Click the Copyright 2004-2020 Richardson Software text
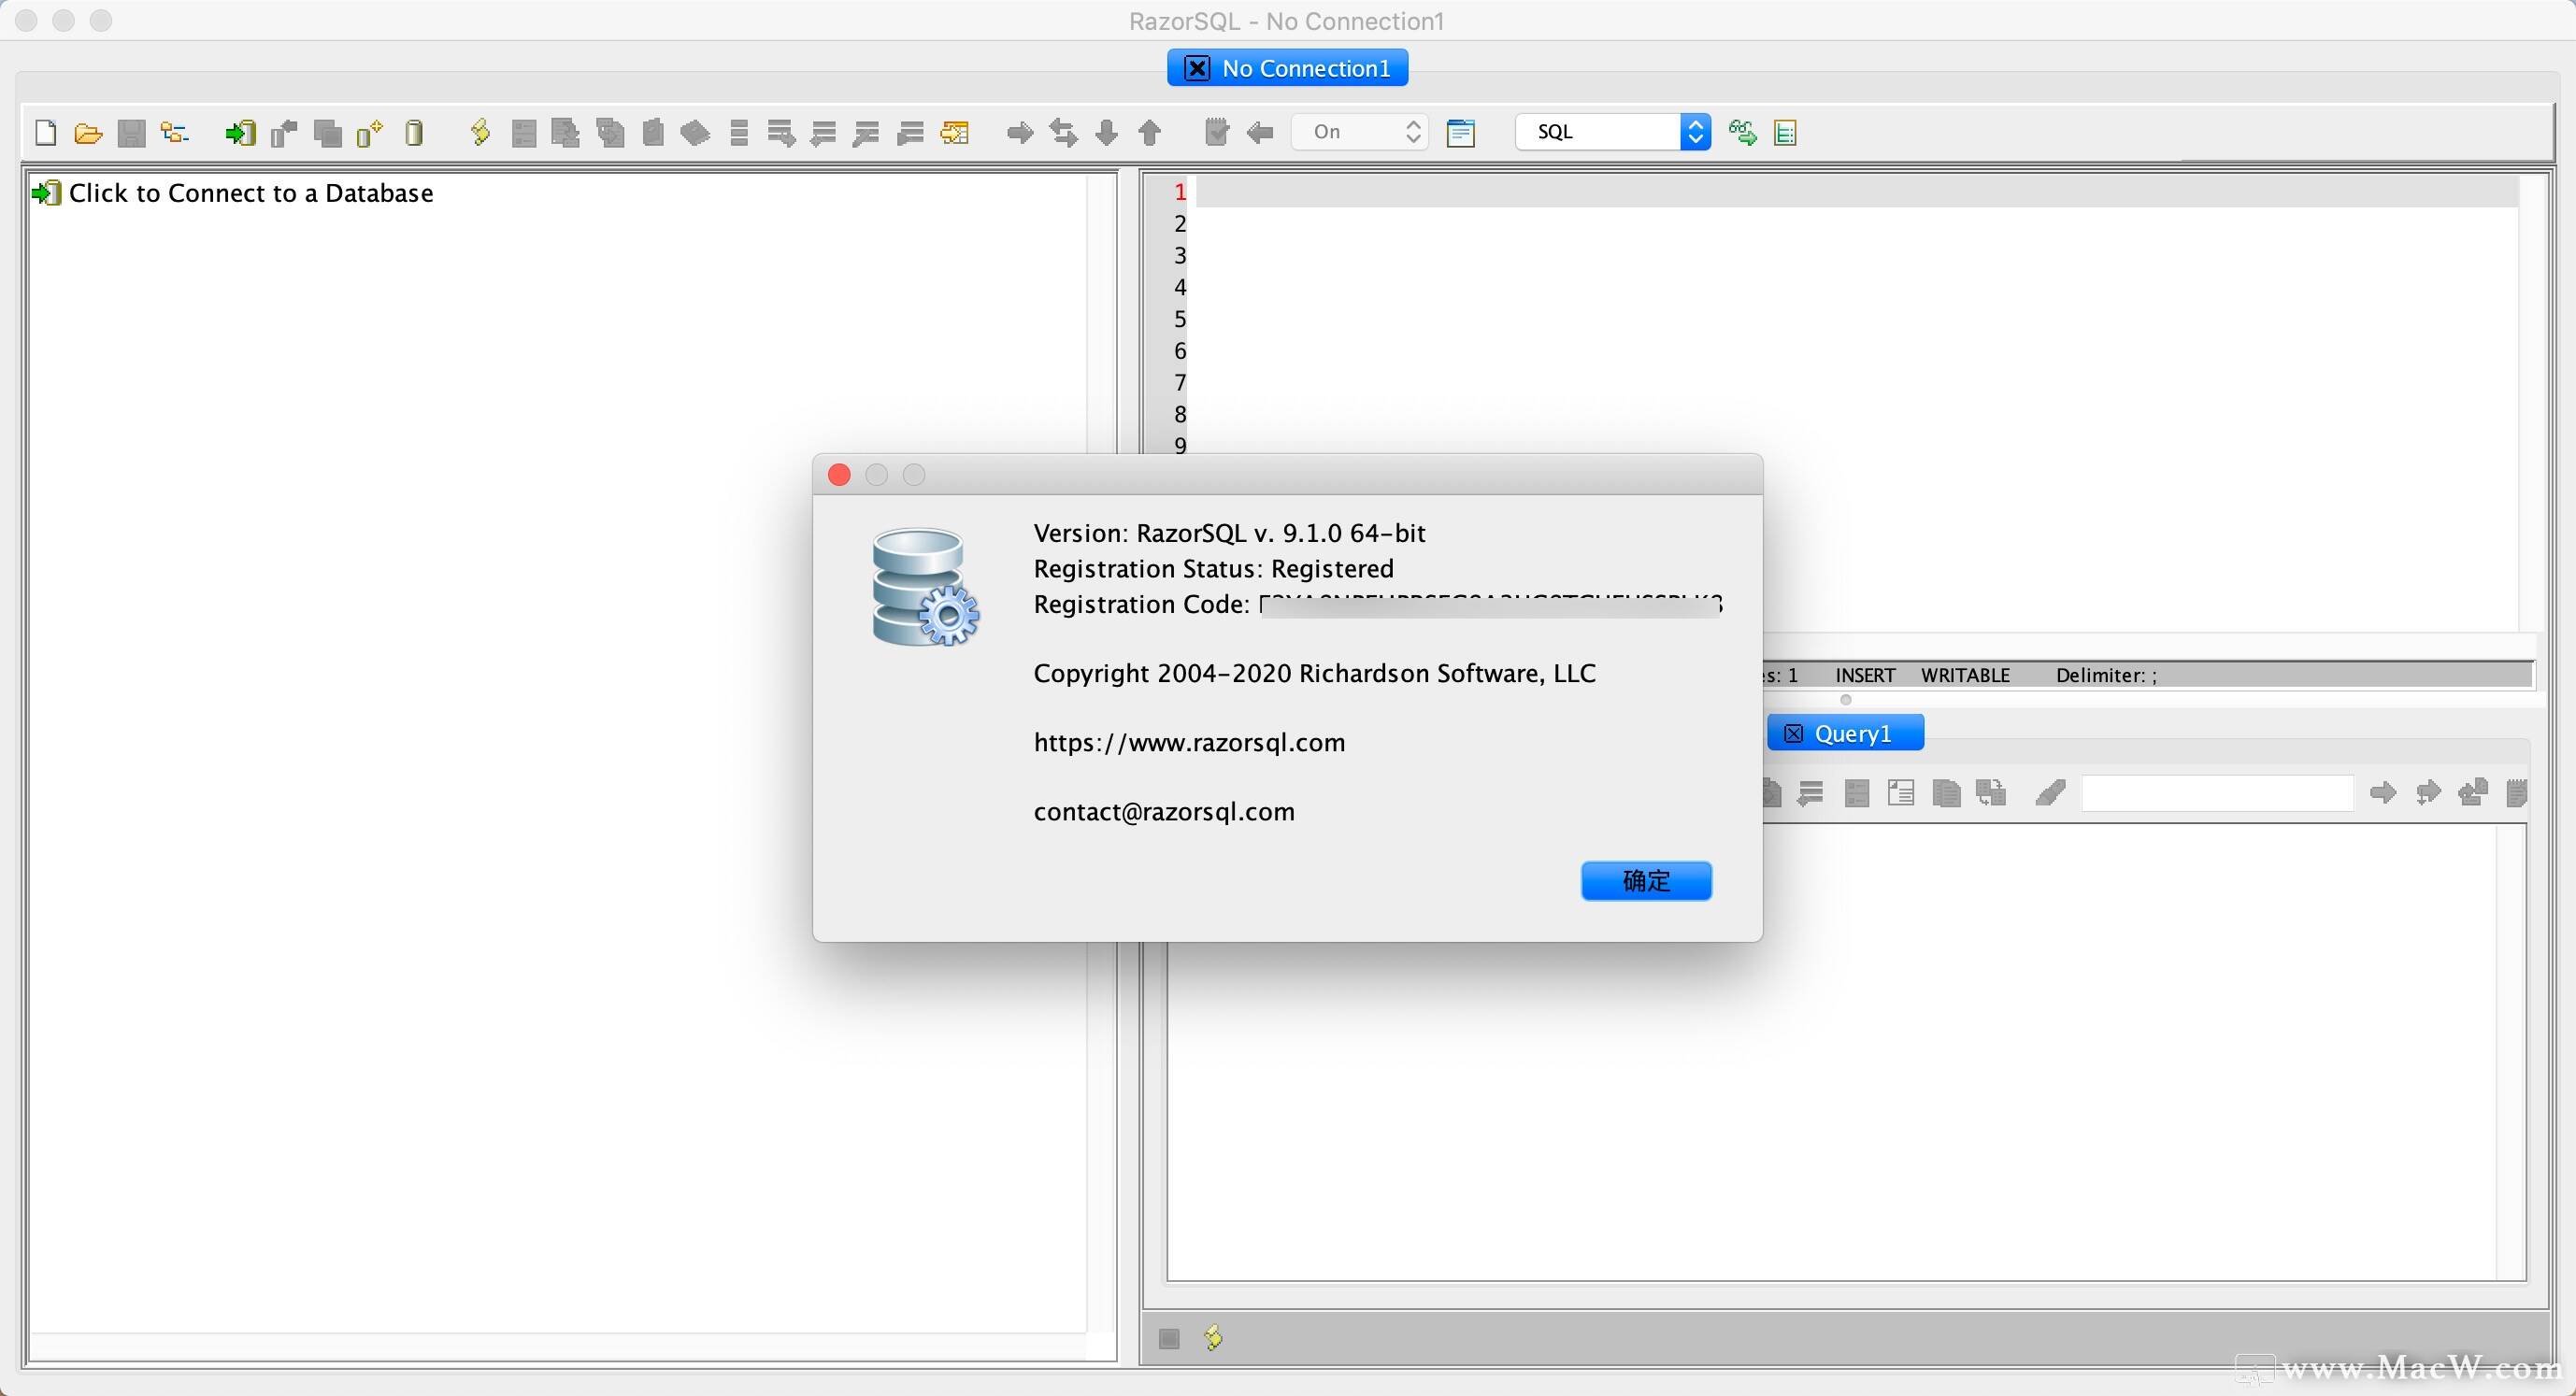 [x=1314, y=674]
